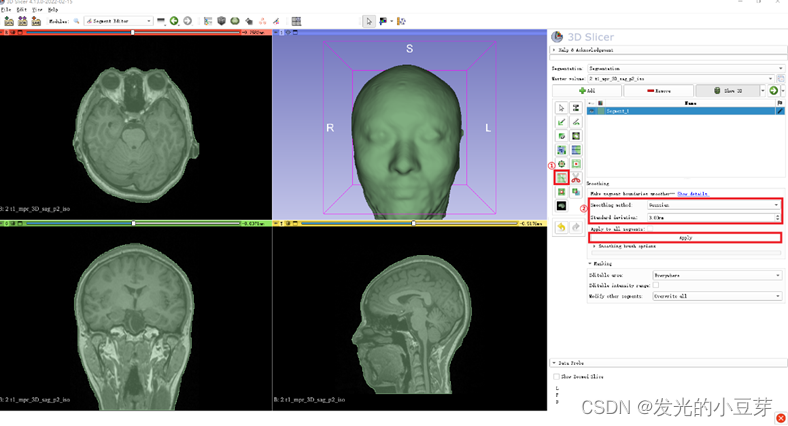Go to the previous module with green arrow
Viewport: 788px width, 426px height.
click(x=174, y=21)
